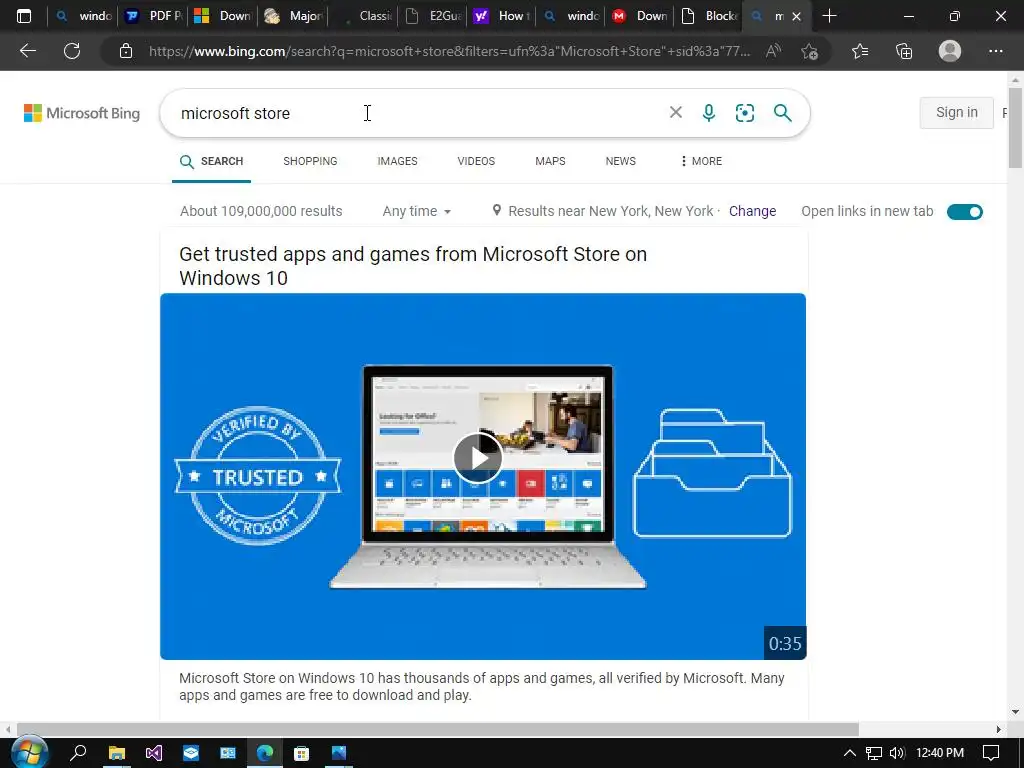Open the Get trusted apps and games heading
The image size is (1024, 768).
click(x=413, y=266)
